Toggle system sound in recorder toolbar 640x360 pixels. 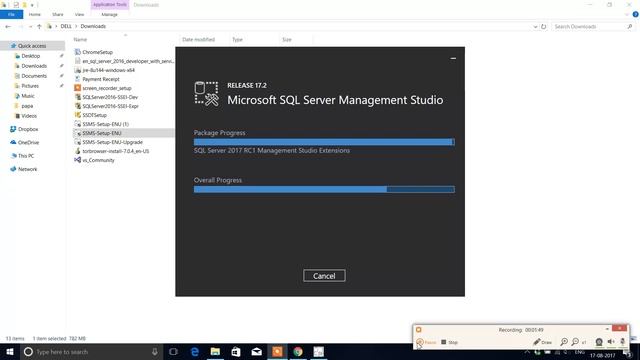[611, 342]
